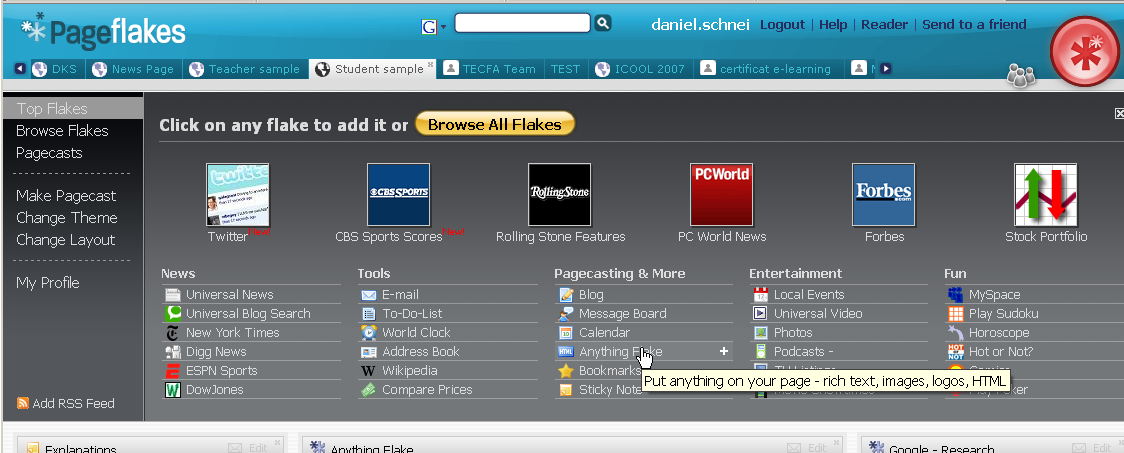Click the big red Pageflakes snowflake button
This screenshot has height=453, width=1124.
[1085, 52]
